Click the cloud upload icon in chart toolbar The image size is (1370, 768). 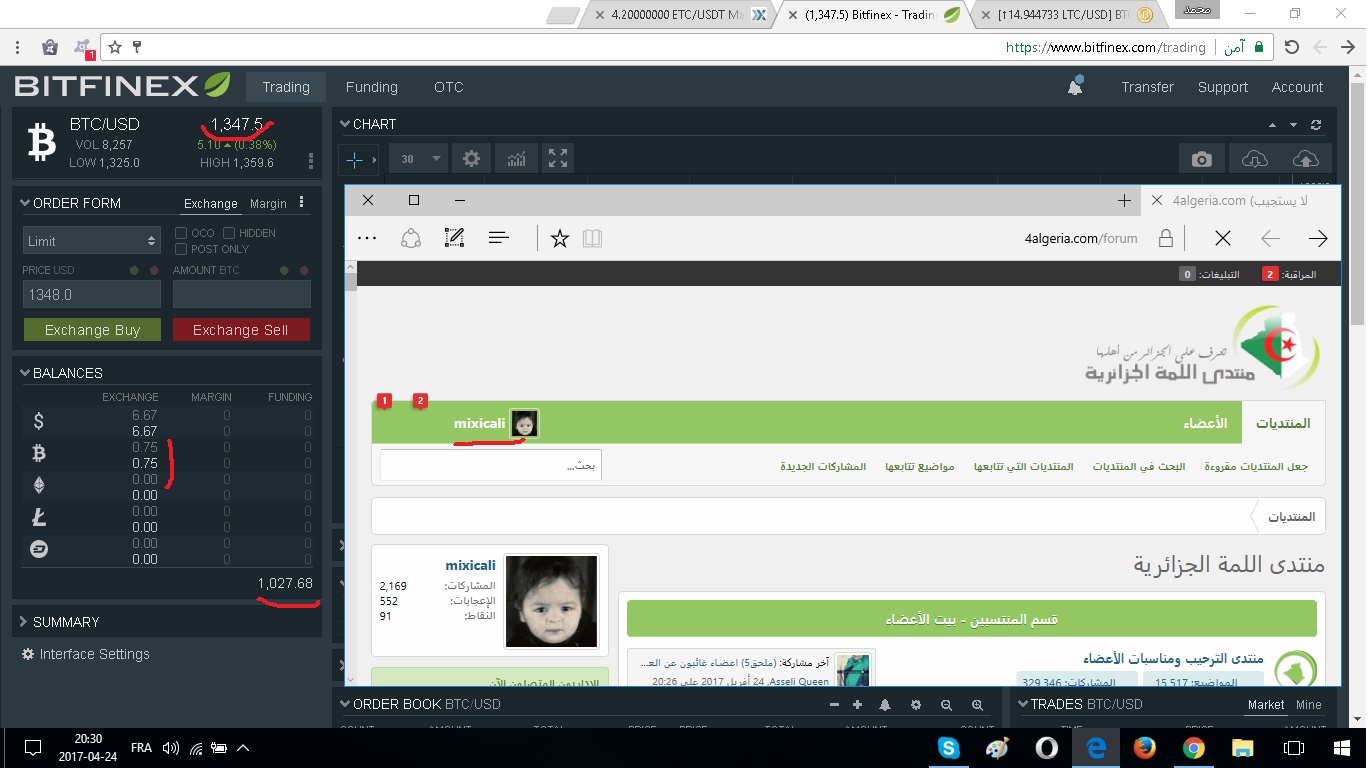click(1305, 159)
